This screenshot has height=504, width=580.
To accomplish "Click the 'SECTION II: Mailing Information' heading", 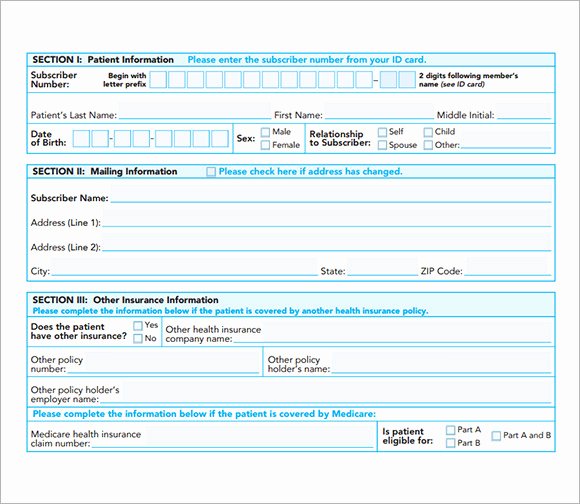I will (105, 172).
